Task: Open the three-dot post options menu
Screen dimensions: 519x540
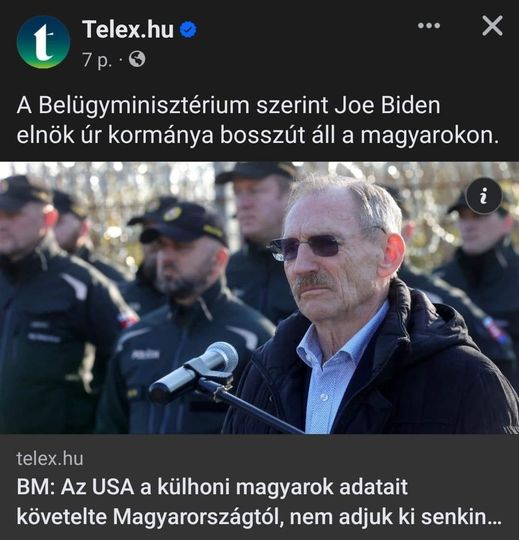Action: [429, 25]
